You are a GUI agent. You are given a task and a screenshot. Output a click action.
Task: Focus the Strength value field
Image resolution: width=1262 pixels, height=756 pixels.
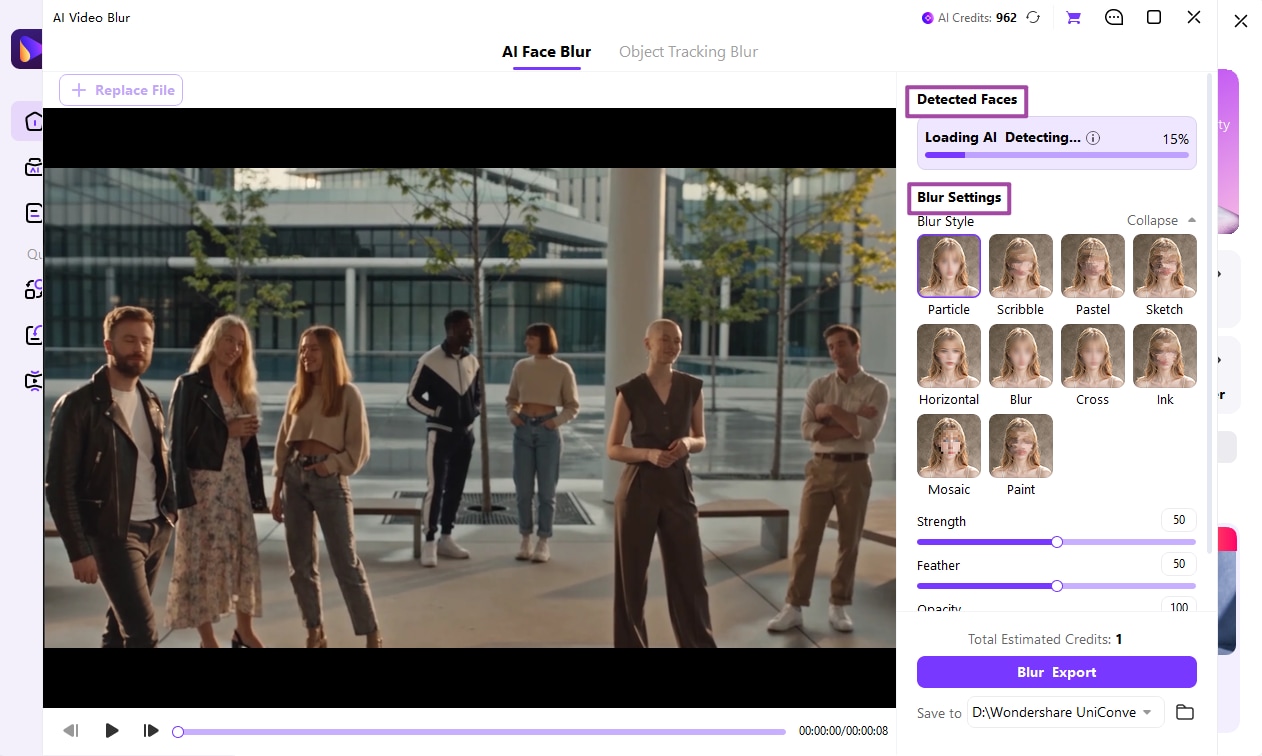point(1179,520)
